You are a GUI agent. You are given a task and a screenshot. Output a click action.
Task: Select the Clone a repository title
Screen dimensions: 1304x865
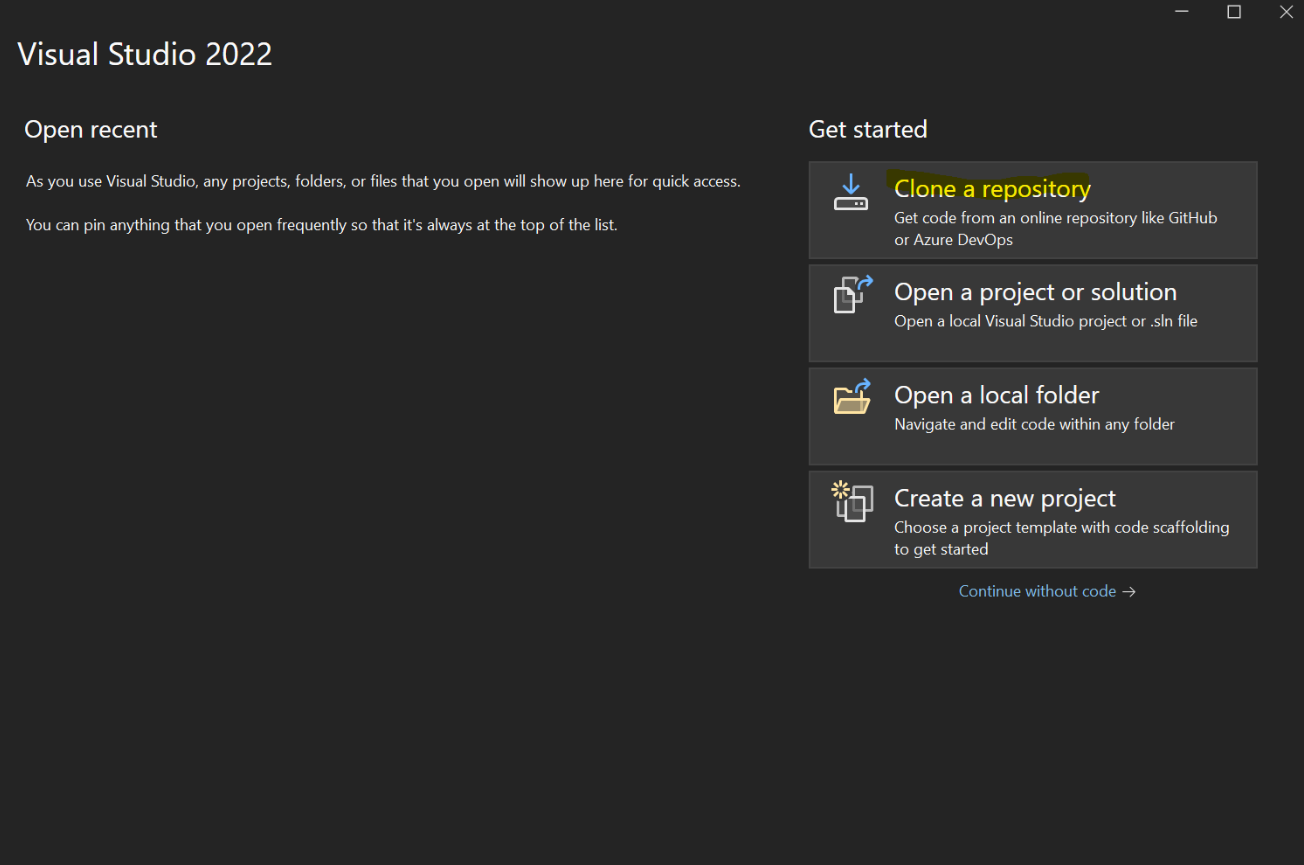tap(992, 189)
